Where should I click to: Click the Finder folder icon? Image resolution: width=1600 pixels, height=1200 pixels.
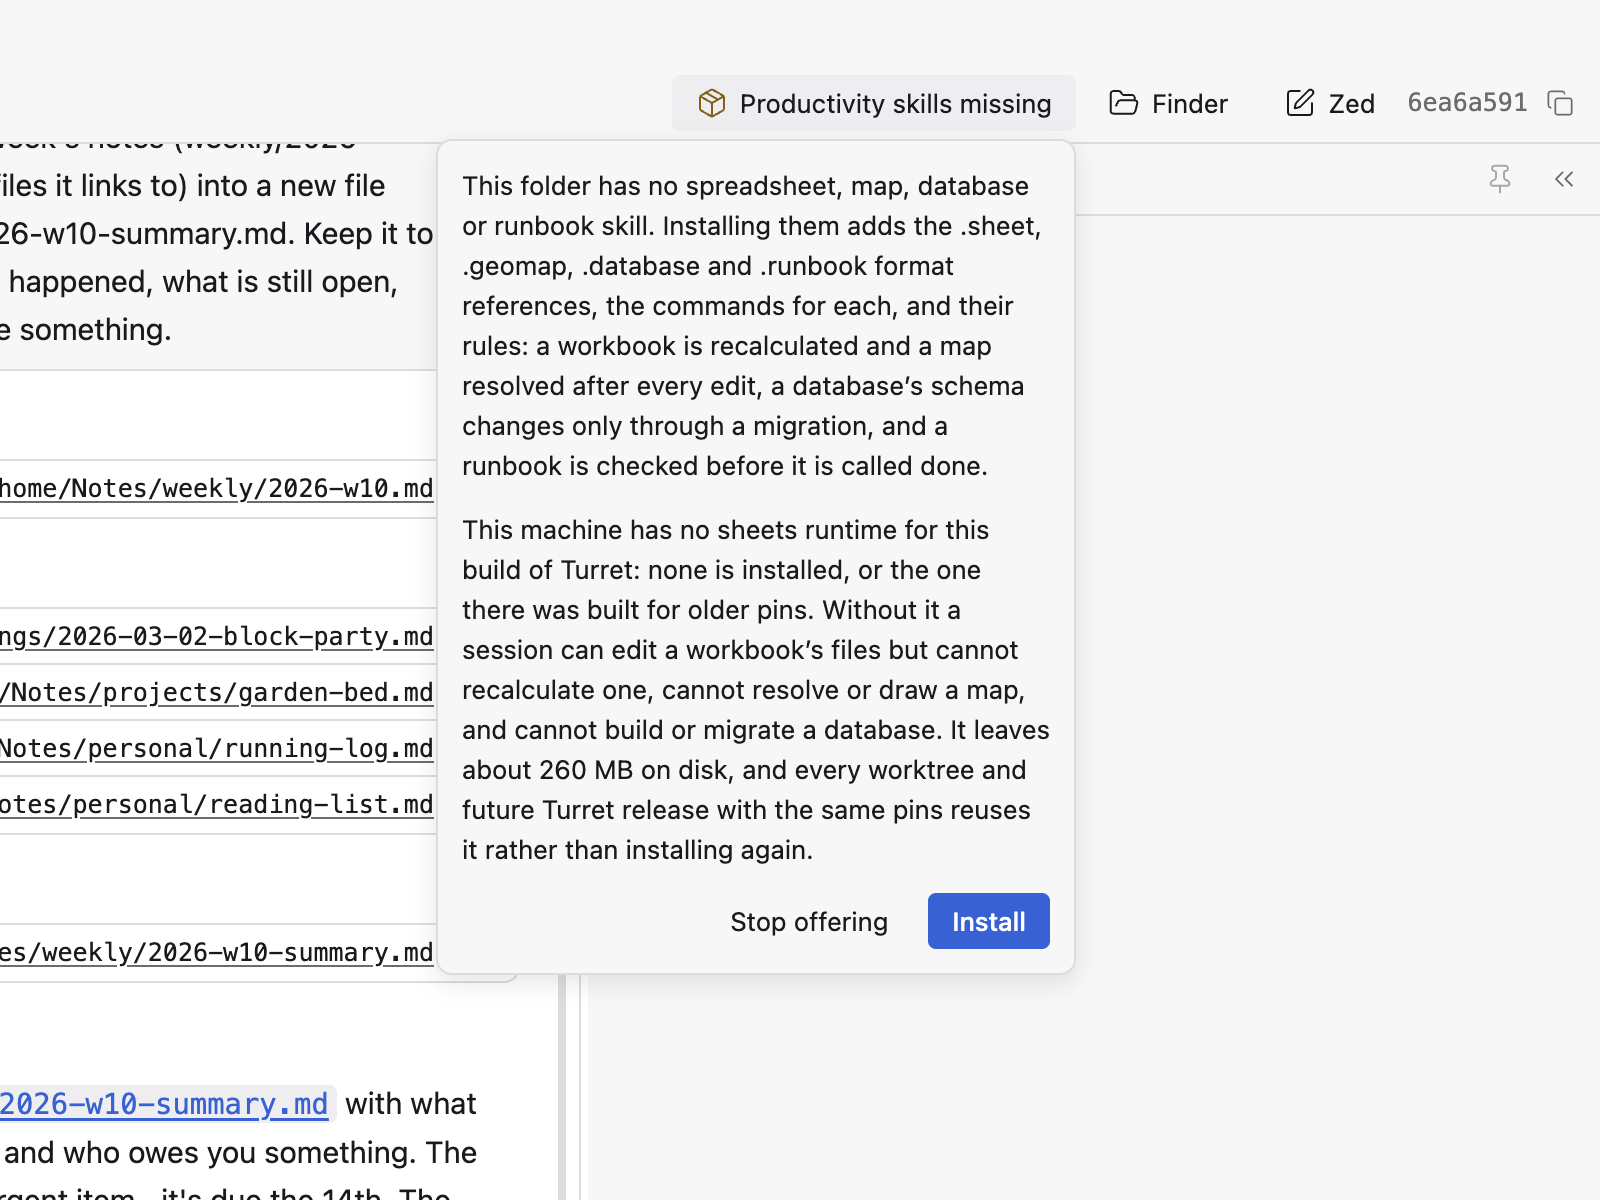(1124, 103)
